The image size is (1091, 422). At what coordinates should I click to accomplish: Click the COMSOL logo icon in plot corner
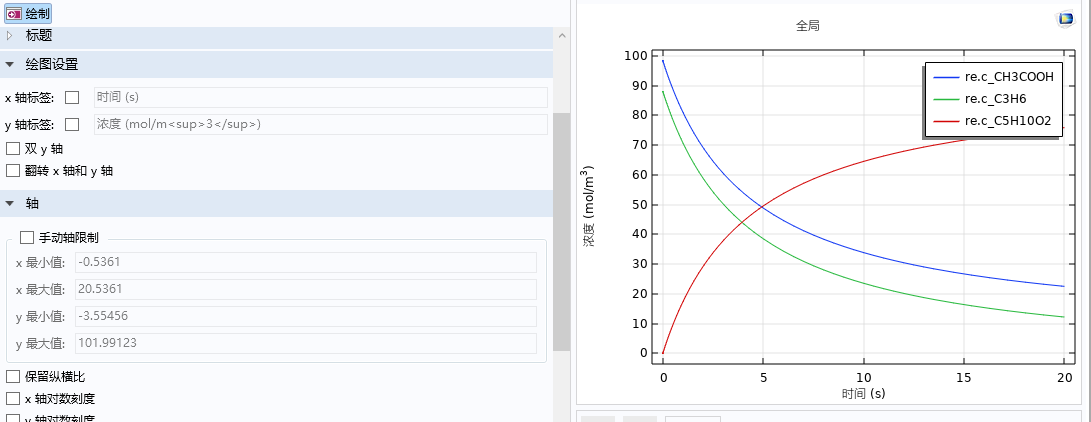coord(1066,20)
